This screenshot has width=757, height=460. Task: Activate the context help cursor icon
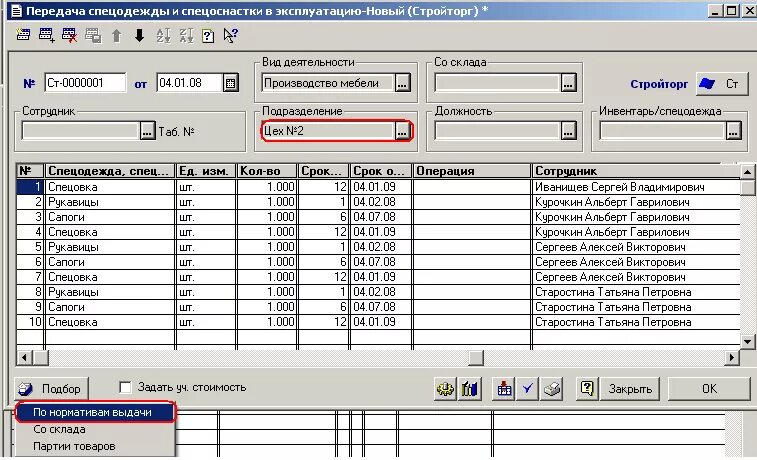pos(231,35)
